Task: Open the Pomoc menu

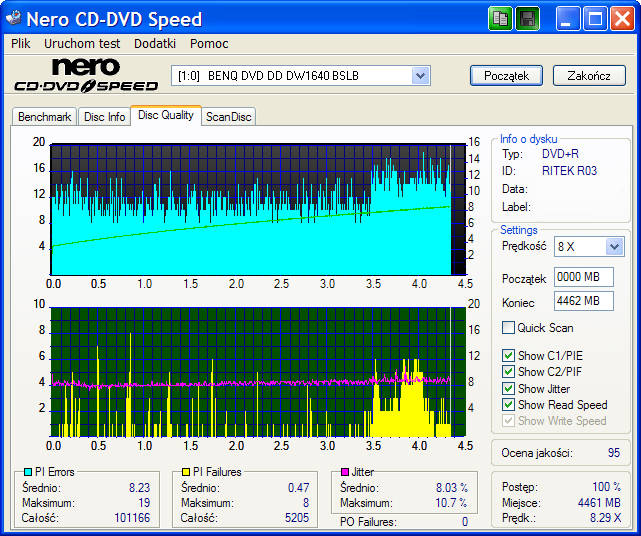Action: tap(209, 43)
